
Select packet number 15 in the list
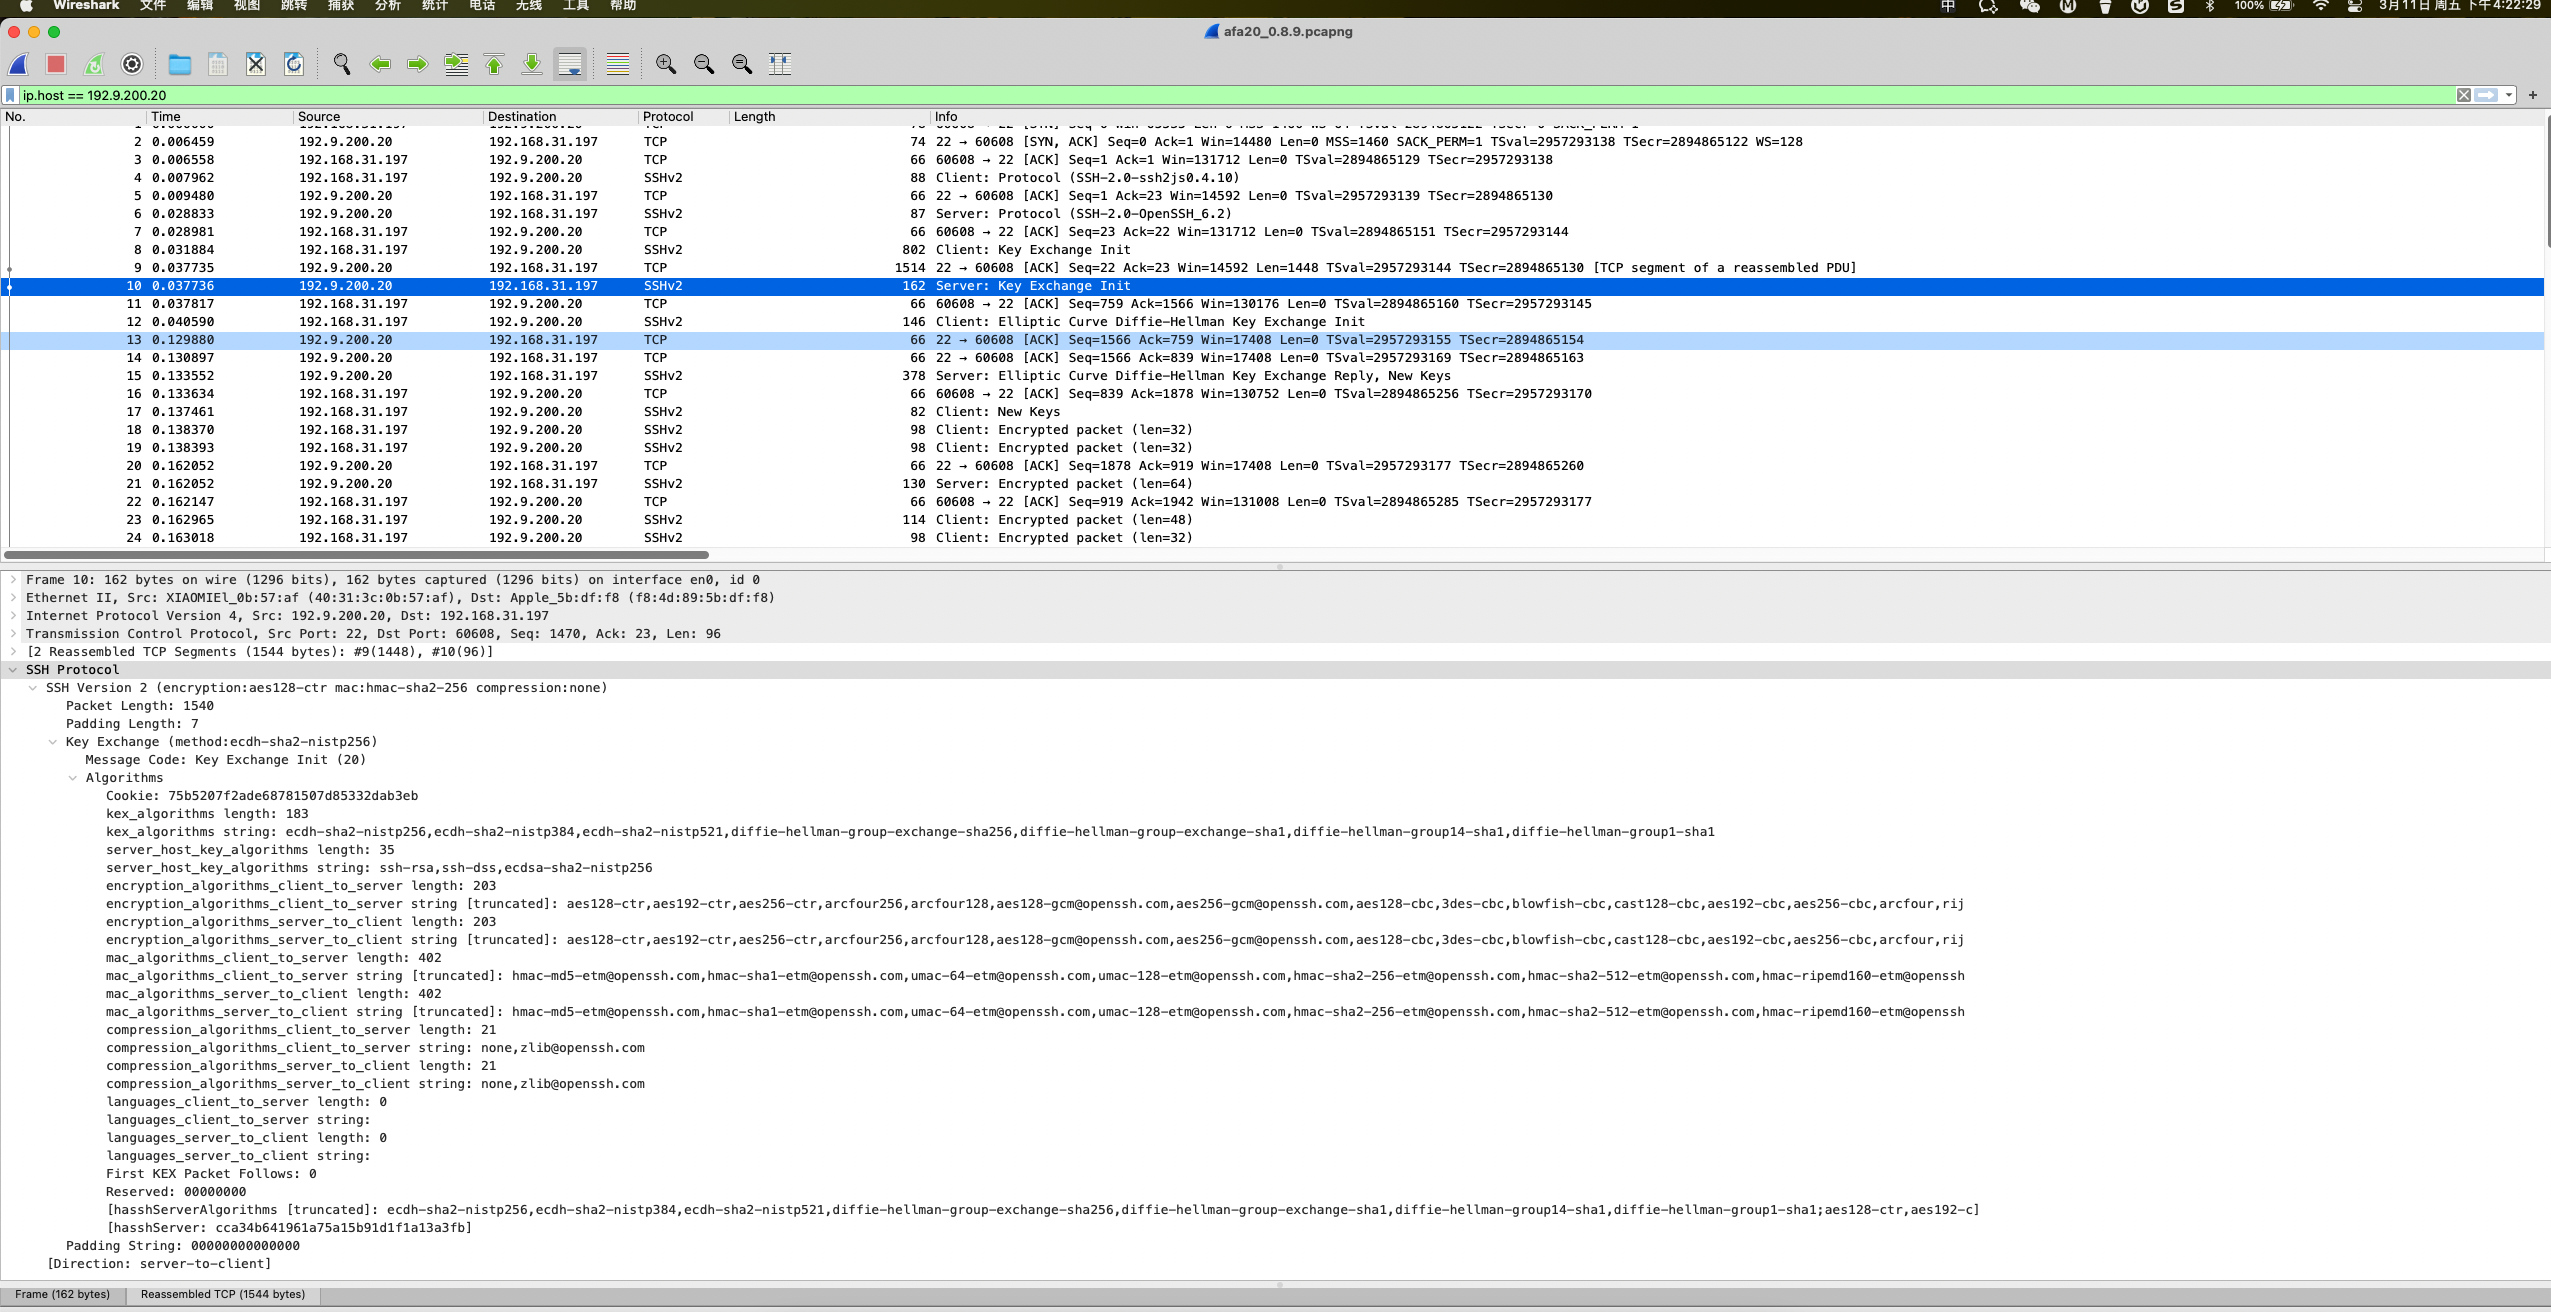400,375
